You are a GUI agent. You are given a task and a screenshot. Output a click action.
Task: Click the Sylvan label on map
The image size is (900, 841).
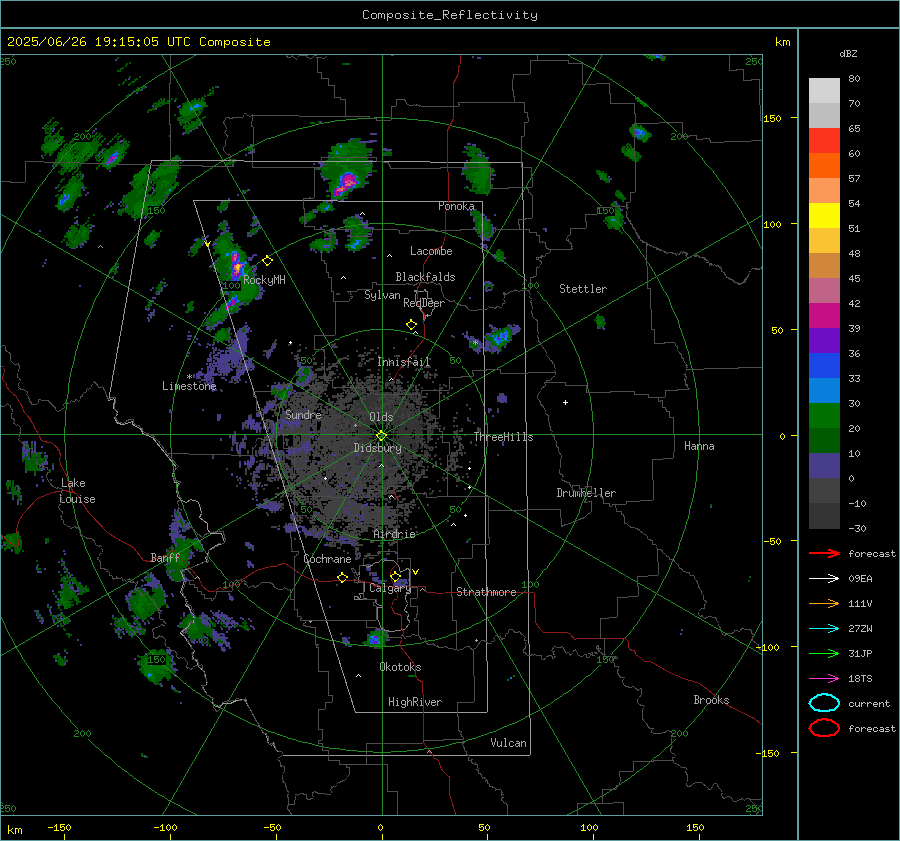382,295
